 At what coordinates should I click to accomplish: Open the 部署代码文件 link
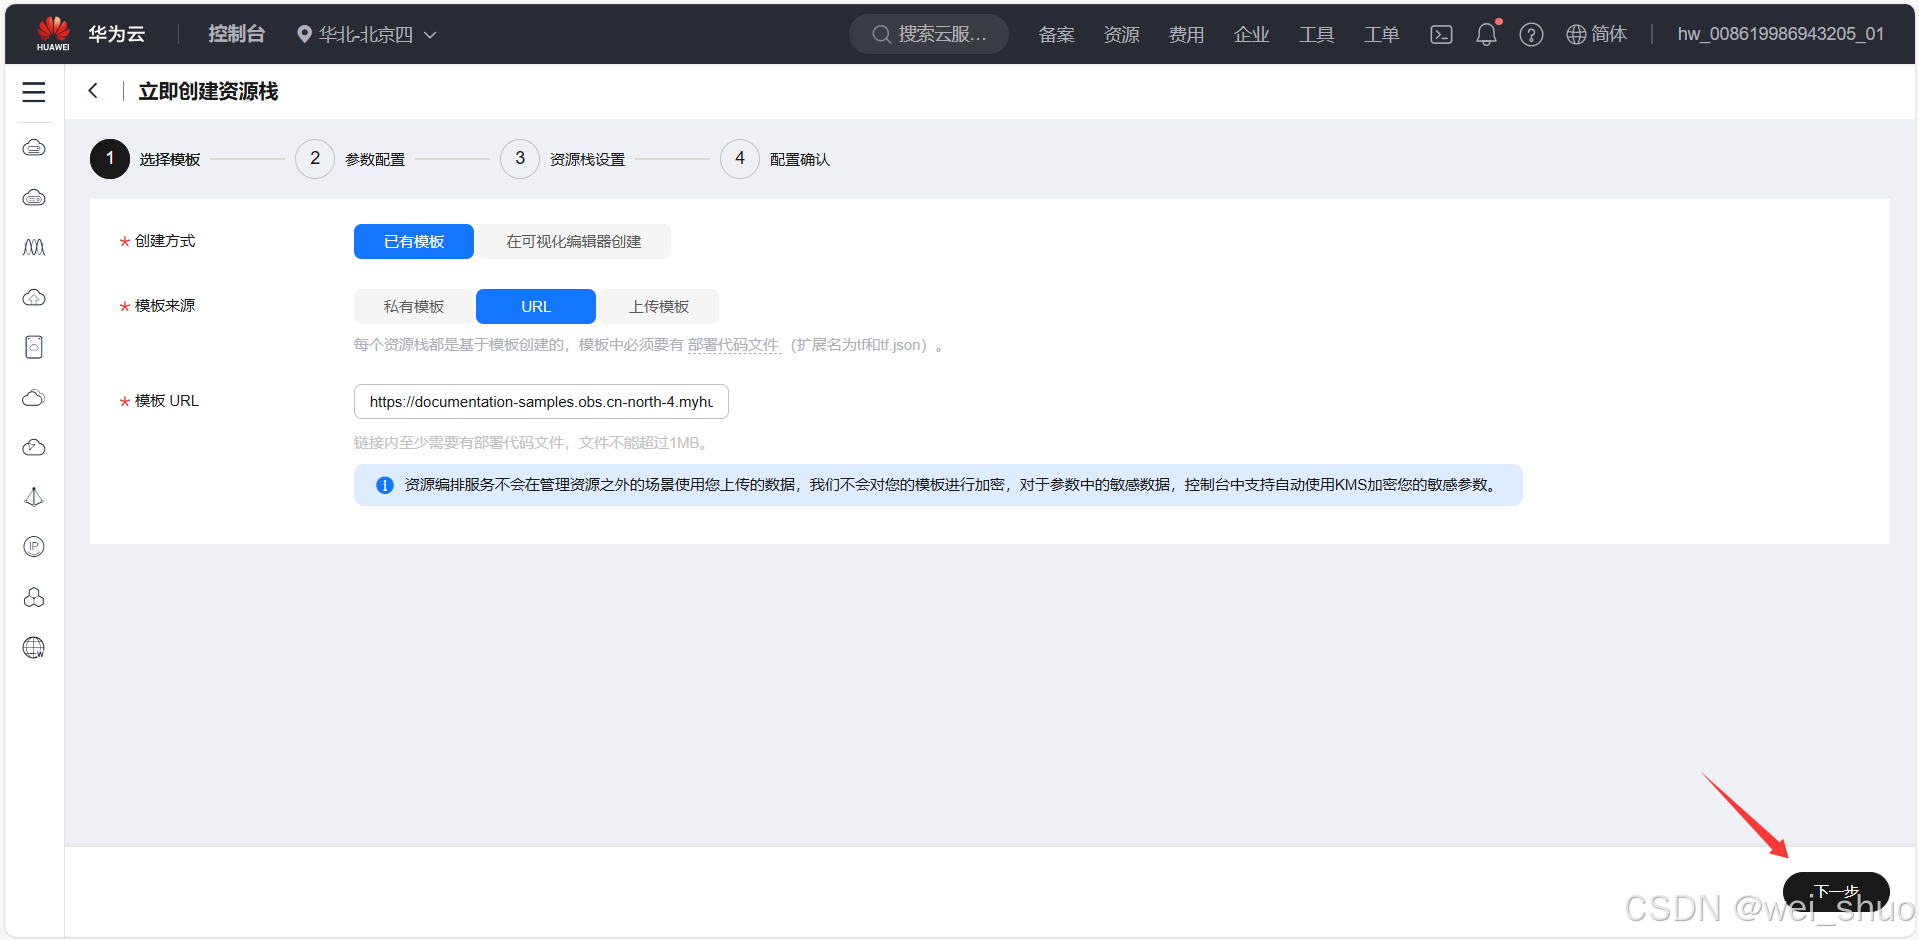[734, 344]
